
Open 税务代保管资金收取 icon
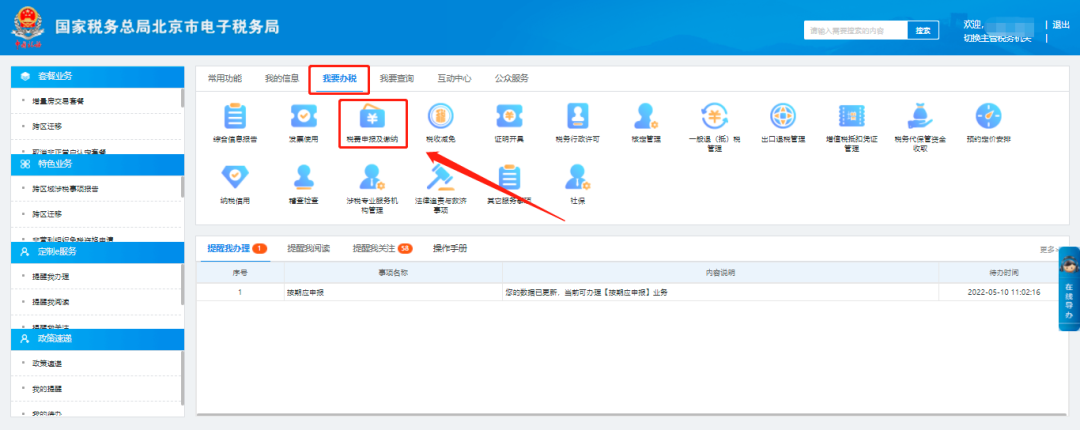tap(920, 116)
